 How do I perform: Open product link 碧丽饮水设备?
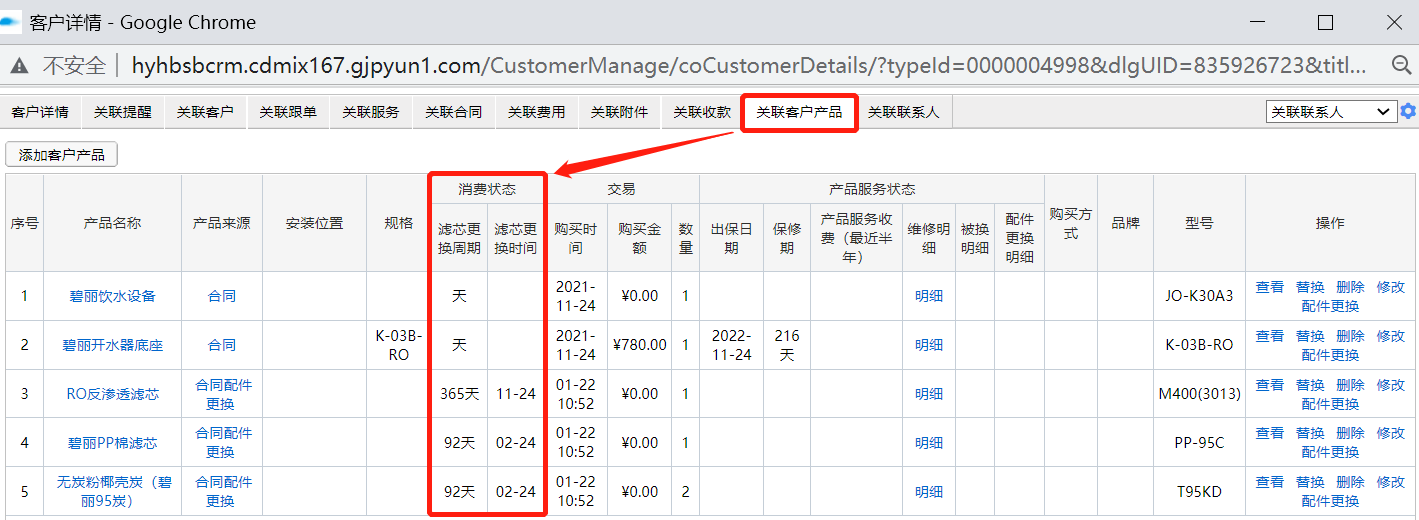coord(112,296)
